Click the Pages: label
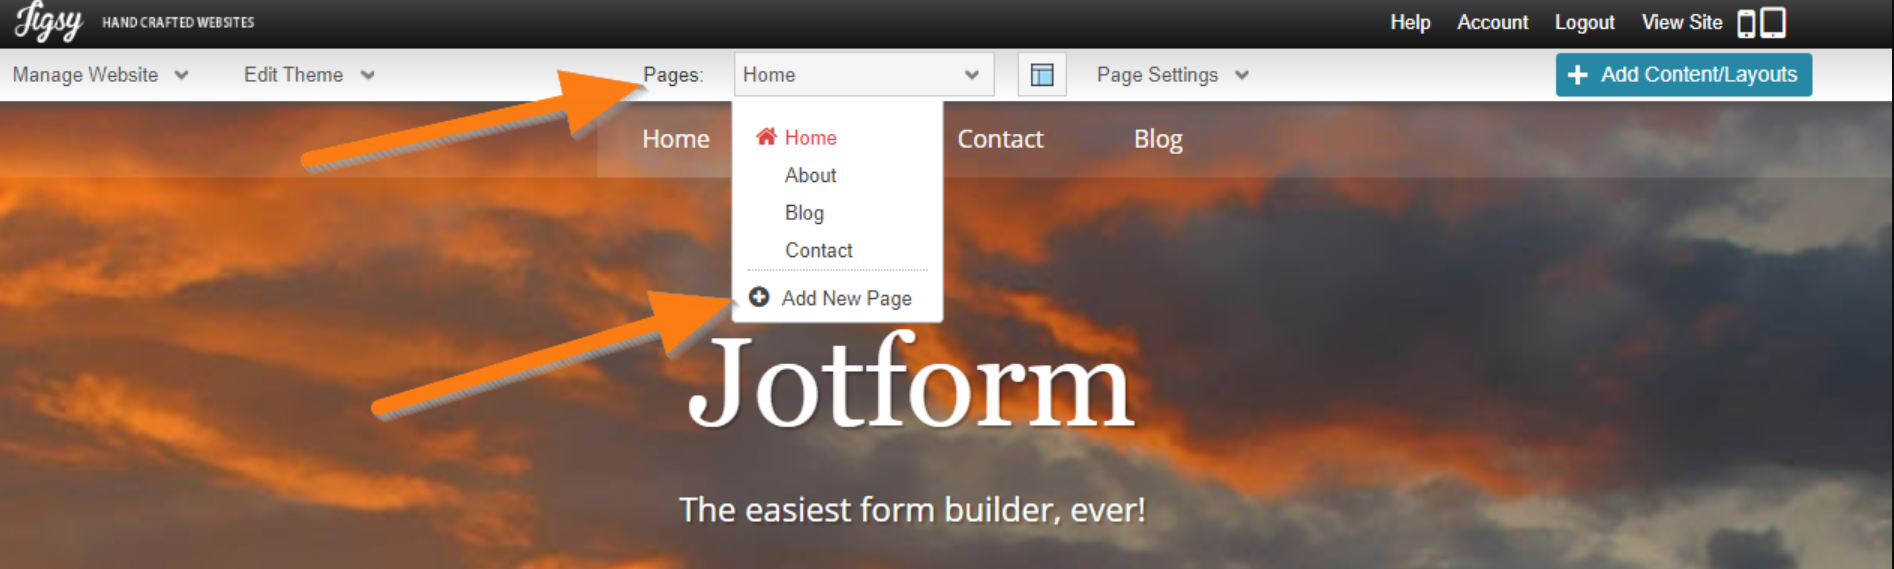The width and height of the screenshot is (1894, 569). pyautogui.click(x=673, y=75)
